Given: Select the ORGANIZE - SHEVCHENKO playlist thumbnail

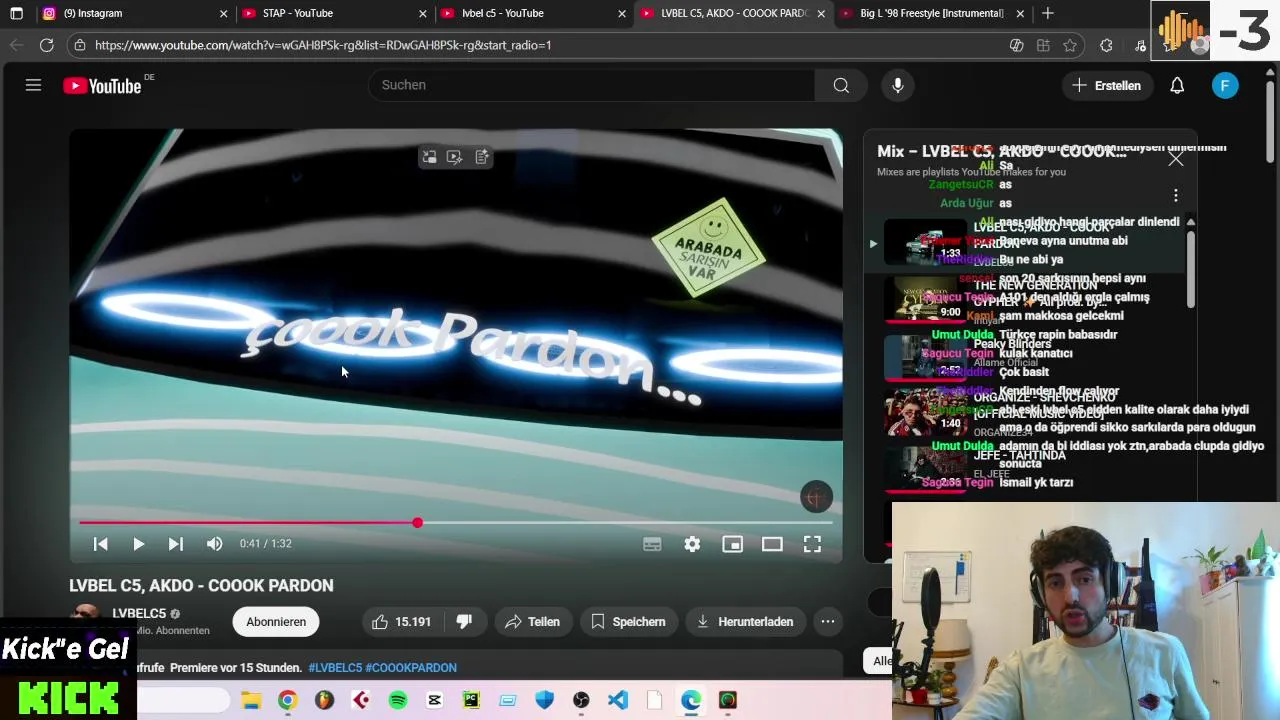Looking at the screenshot, I should point(926,411).
